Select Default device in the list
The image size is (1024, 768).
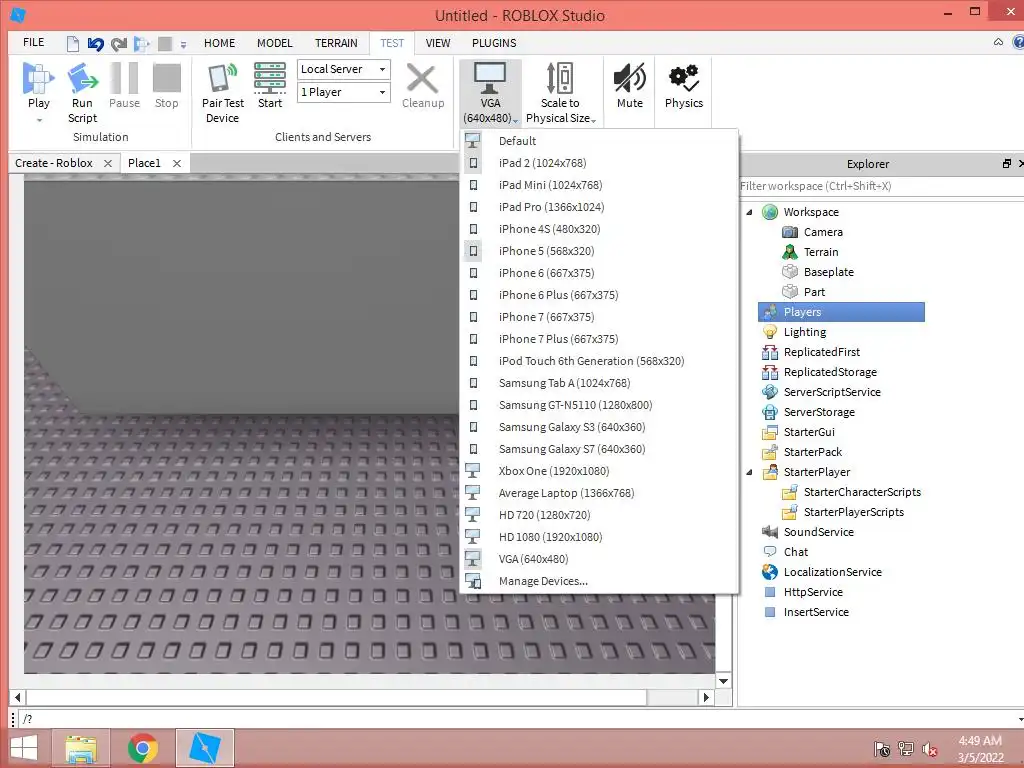(599, 141)
